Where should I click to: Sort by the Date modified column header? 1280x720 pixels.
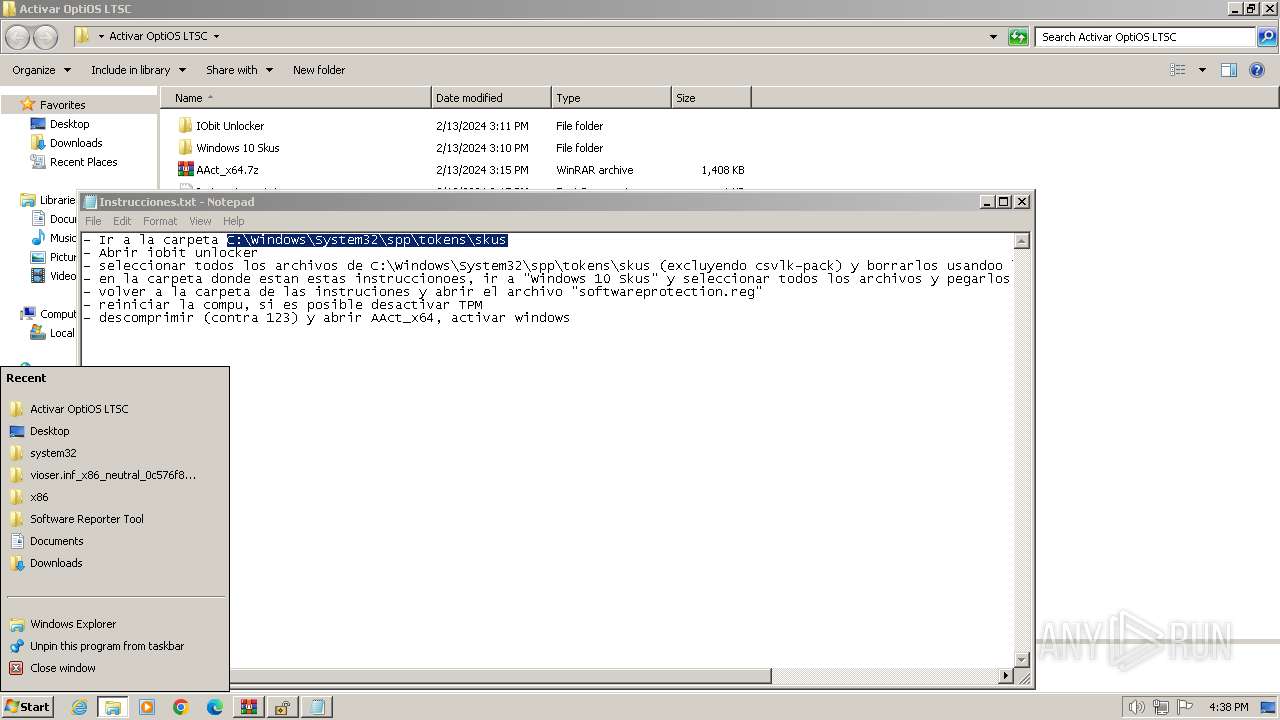(491, 98)
